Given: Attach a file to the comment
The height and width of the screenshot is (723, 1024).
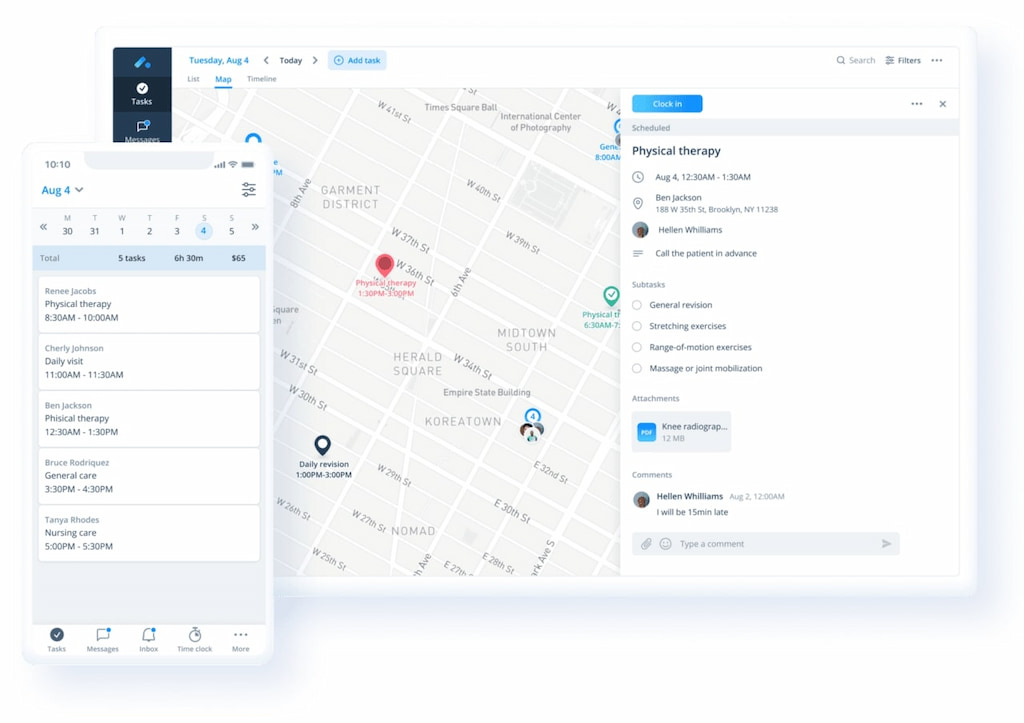Looking at the screenshot, I should 649,543.
